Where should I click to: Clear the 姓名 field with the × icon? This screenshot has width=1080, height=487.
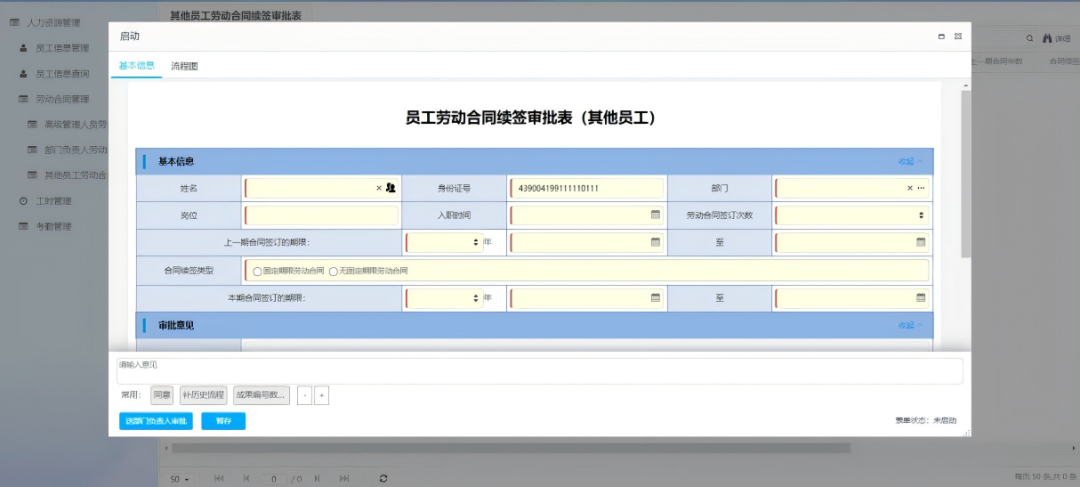pyautogui.click(x=379, y=188)
